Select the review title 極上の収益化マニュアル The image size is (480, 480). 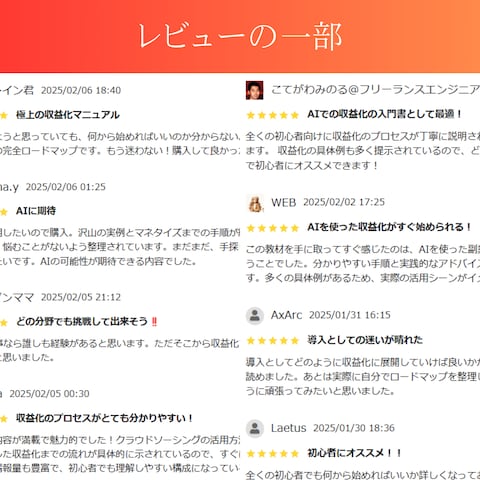(68, 115)
